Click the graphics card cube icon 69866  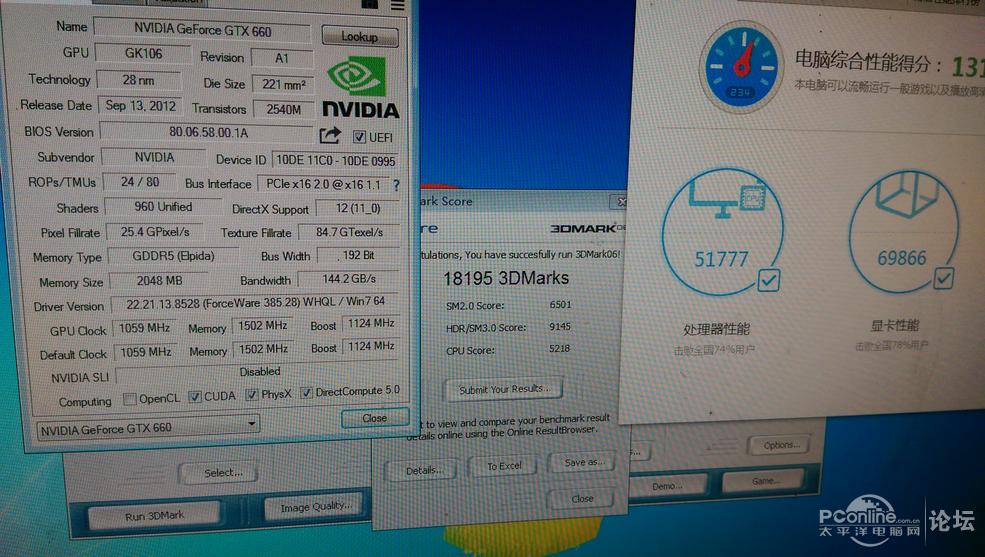pos(904,229)
